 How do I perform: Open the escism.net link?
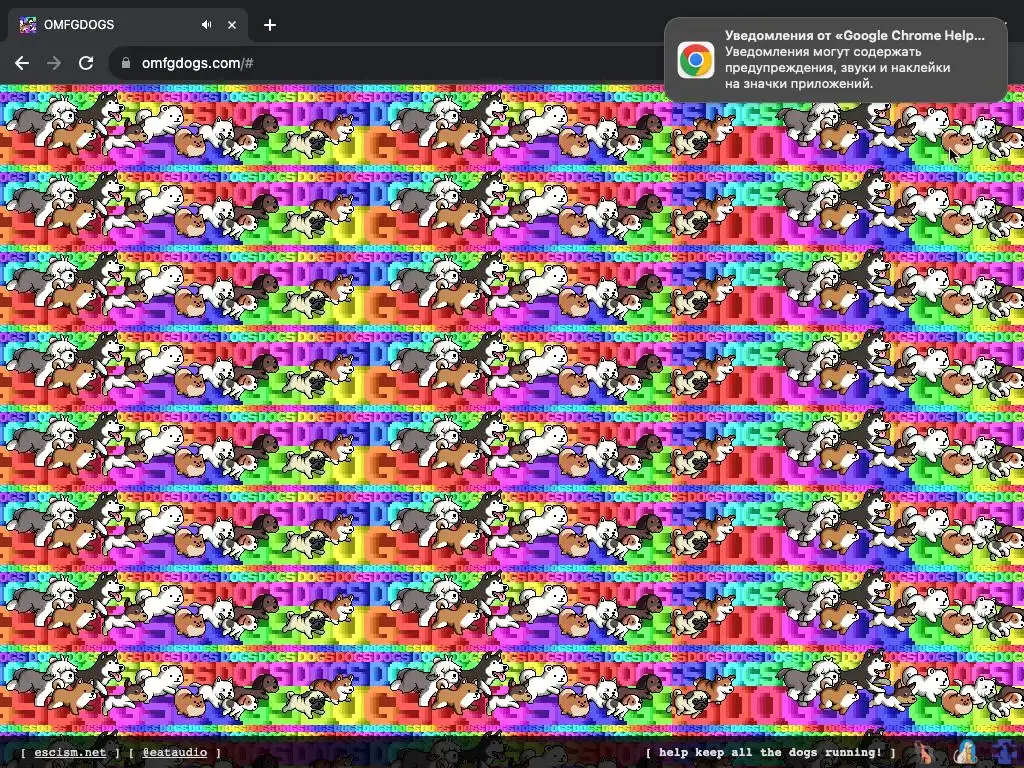pos(70,752)
